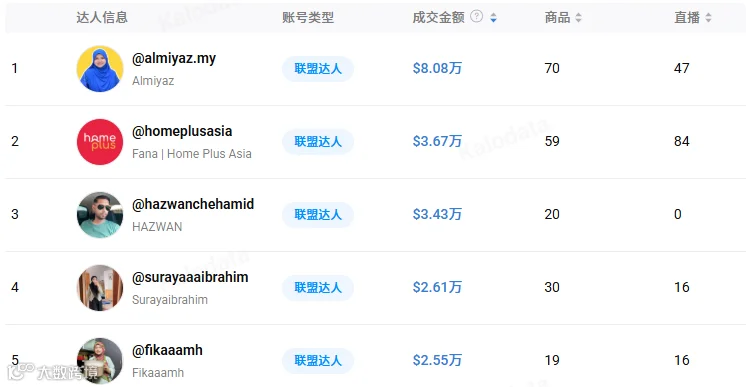
Task: Open the @surayaaaibrahim avatar photo
Action: pos(100,288)
